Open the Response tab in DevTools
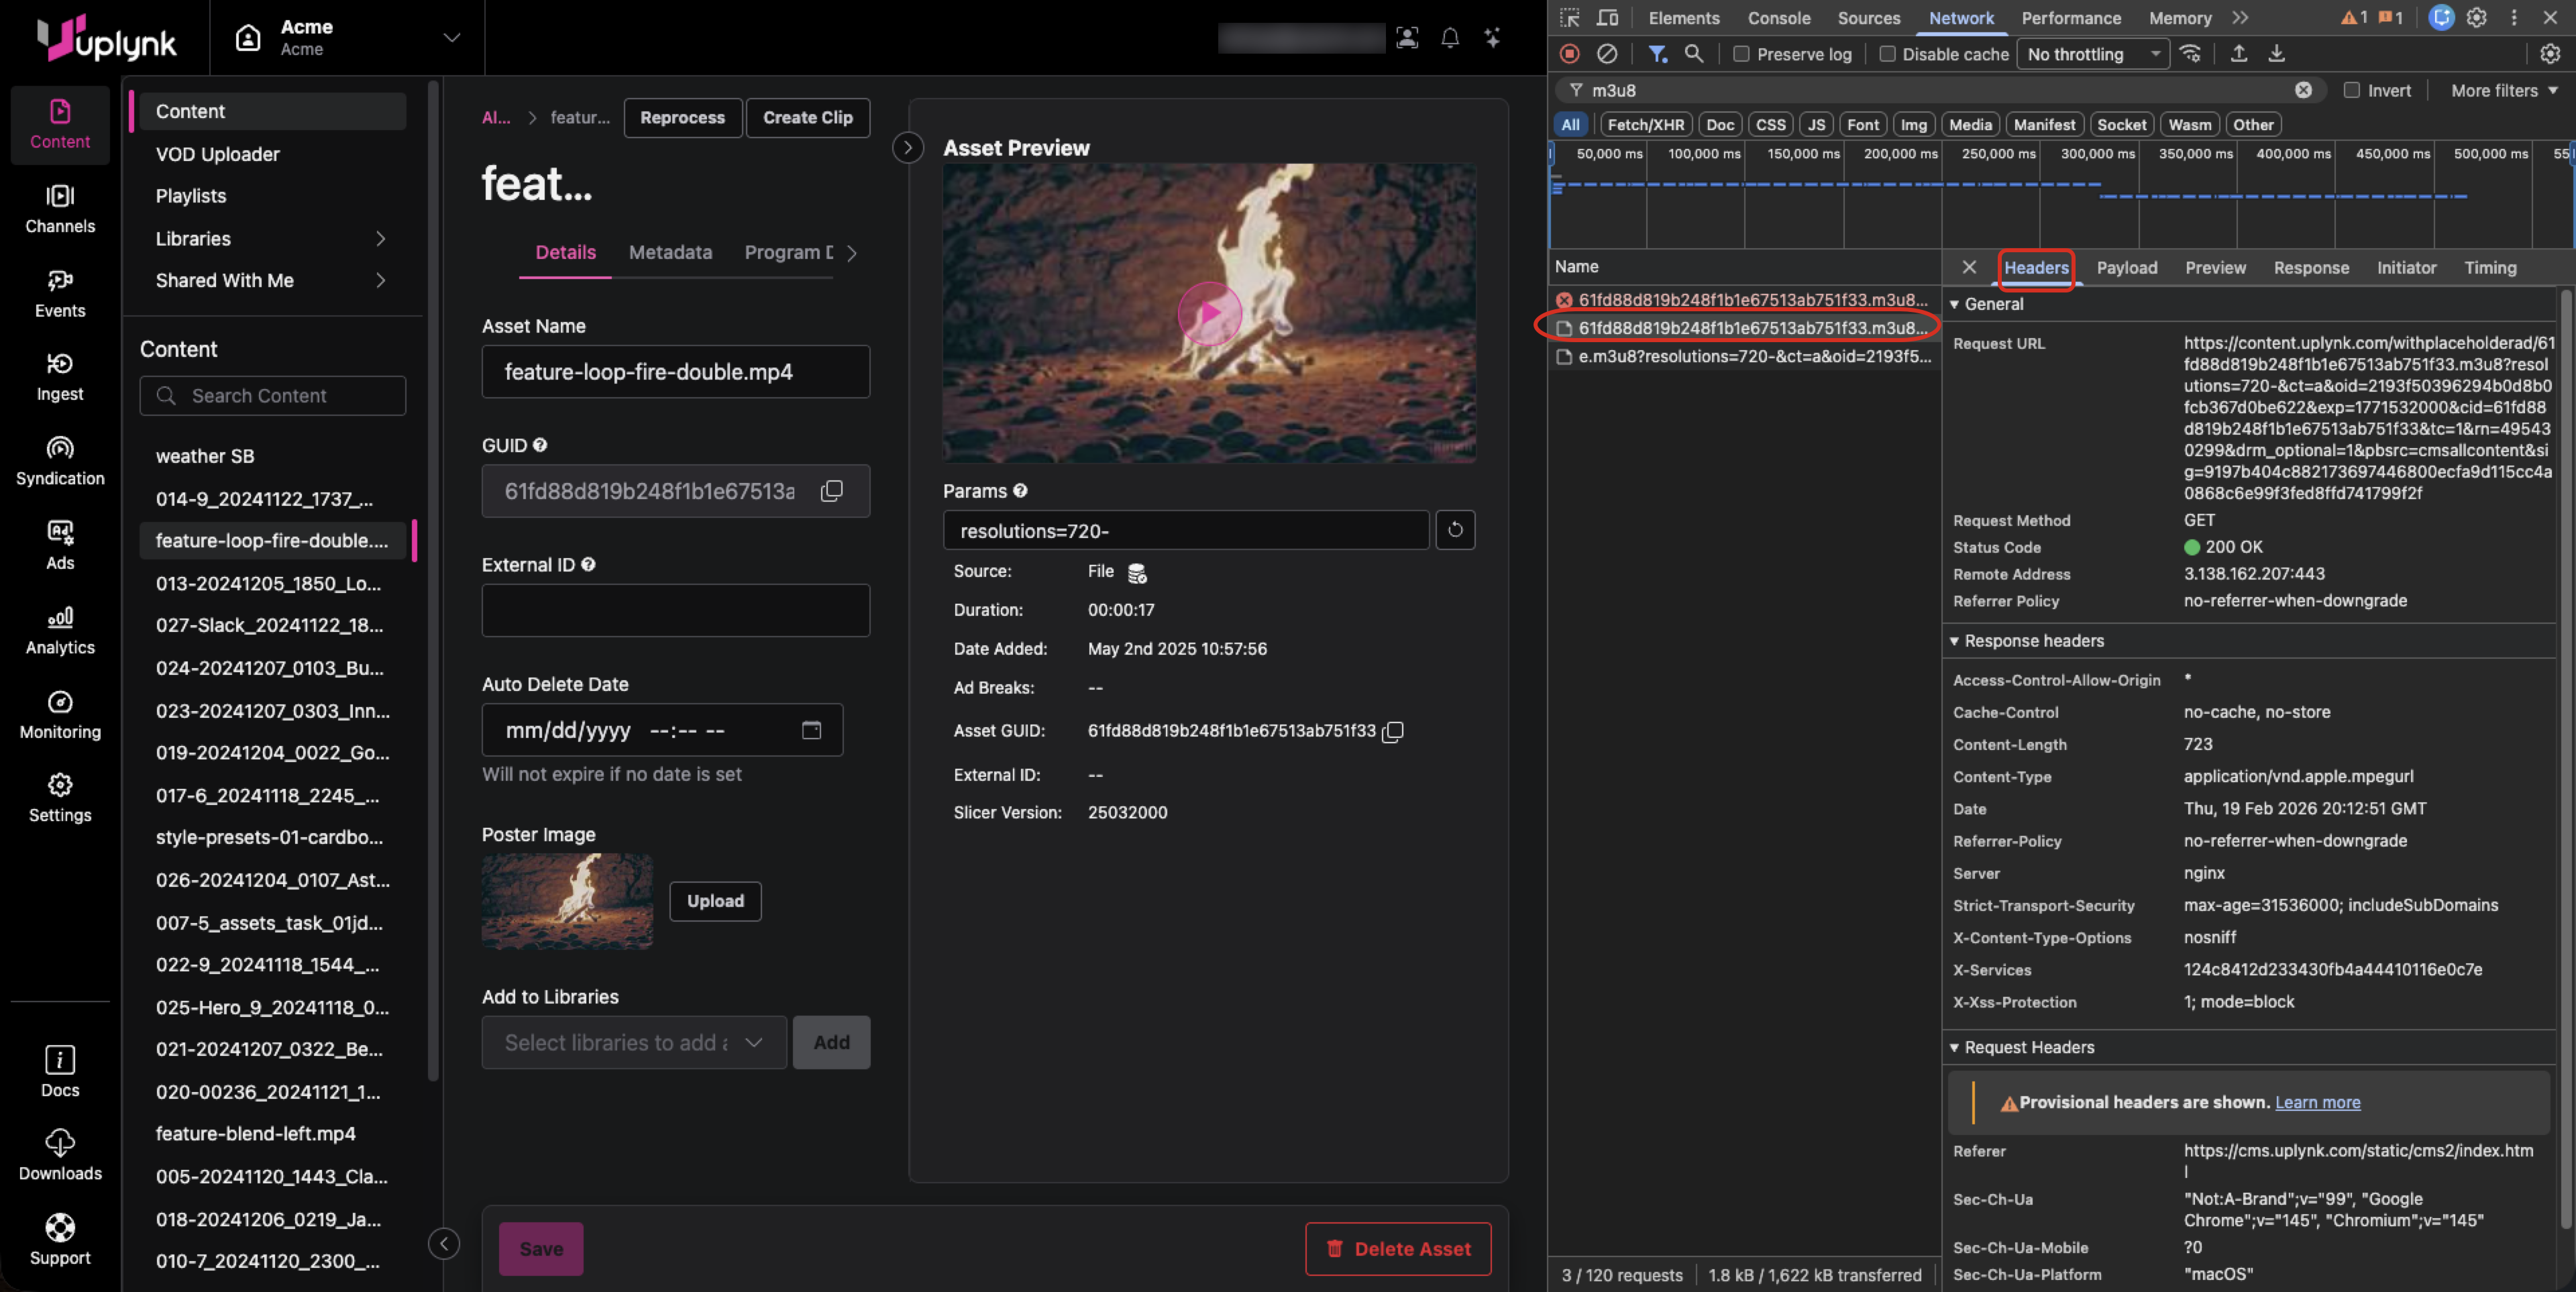Screen dimensions: 2576x1292 pos(2310,267)
